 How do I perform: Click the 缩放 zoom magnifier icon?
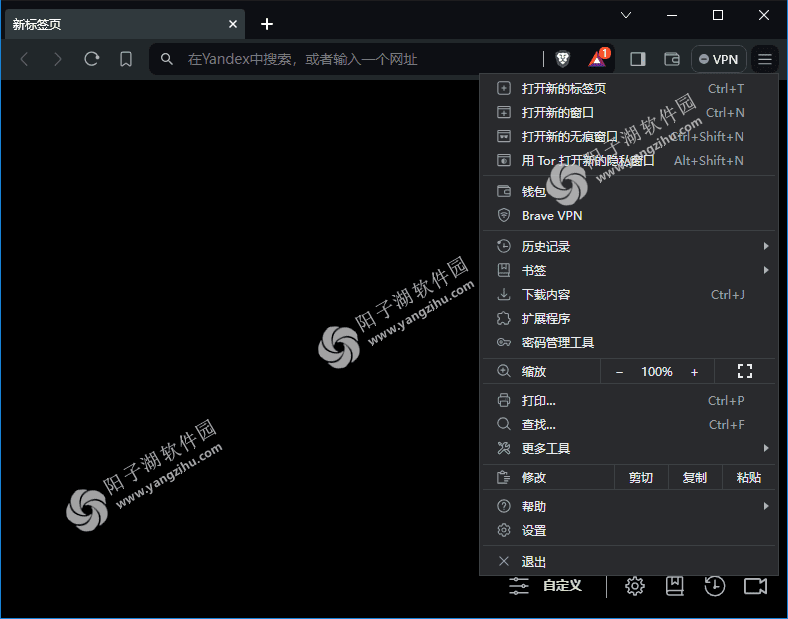pos(504,371)
